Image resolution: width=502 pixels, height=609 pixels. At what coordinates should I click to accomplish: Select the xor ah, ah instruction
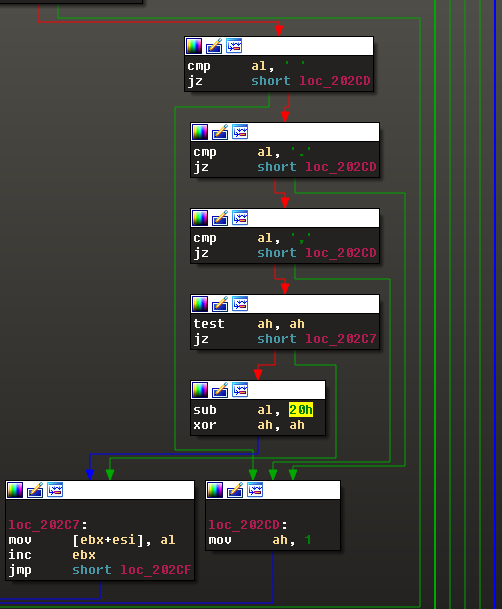pyautogui.click(x=249, y=425)
